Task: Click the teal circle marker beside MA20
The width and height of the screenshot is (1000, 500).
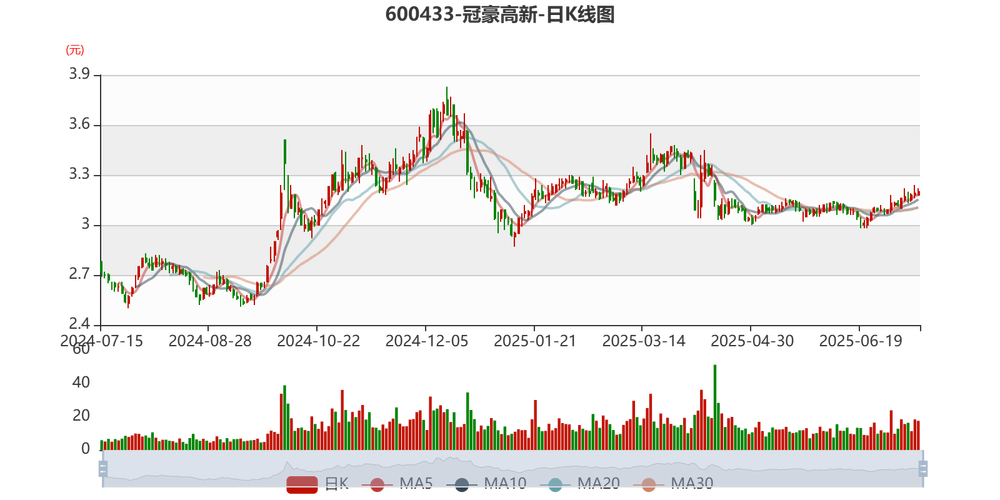Action: pos(555,485)
